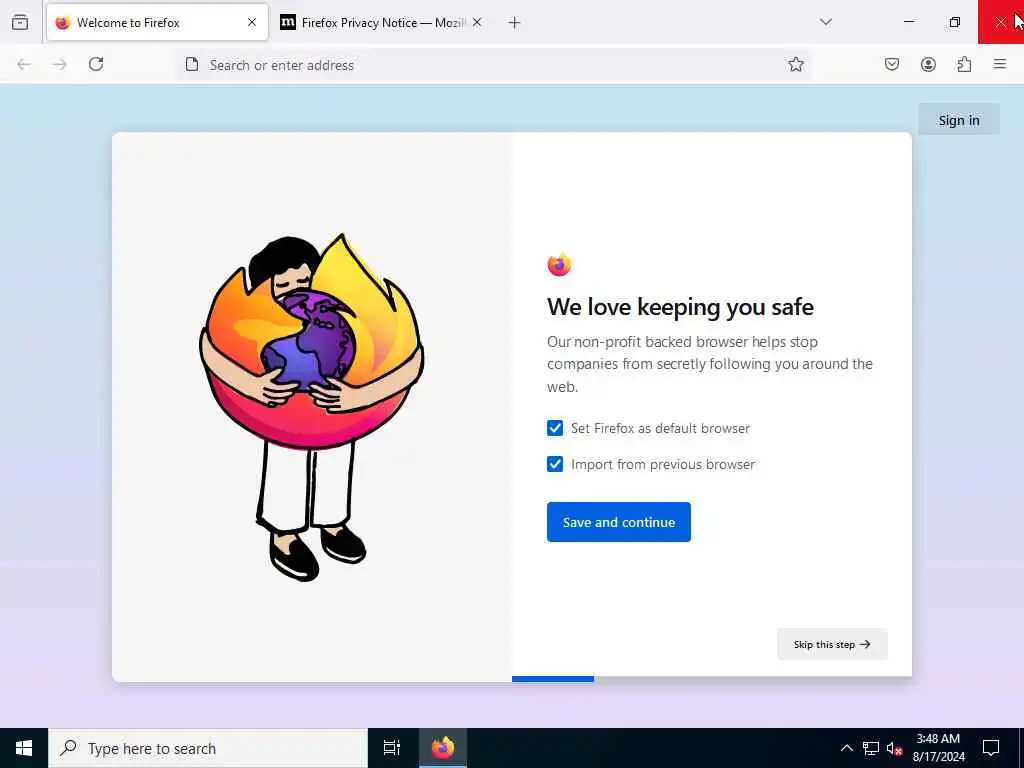Show hidden system tray icons
The width and height of the screenshot is (1024, 768).
(x=846, y=748)
